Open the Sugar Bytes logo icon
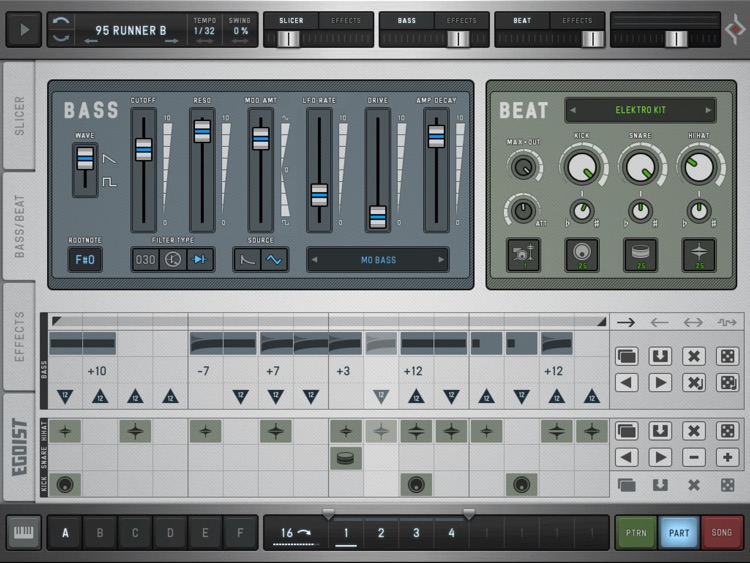The height and width of the screenshot is (563, 750). 735,30
